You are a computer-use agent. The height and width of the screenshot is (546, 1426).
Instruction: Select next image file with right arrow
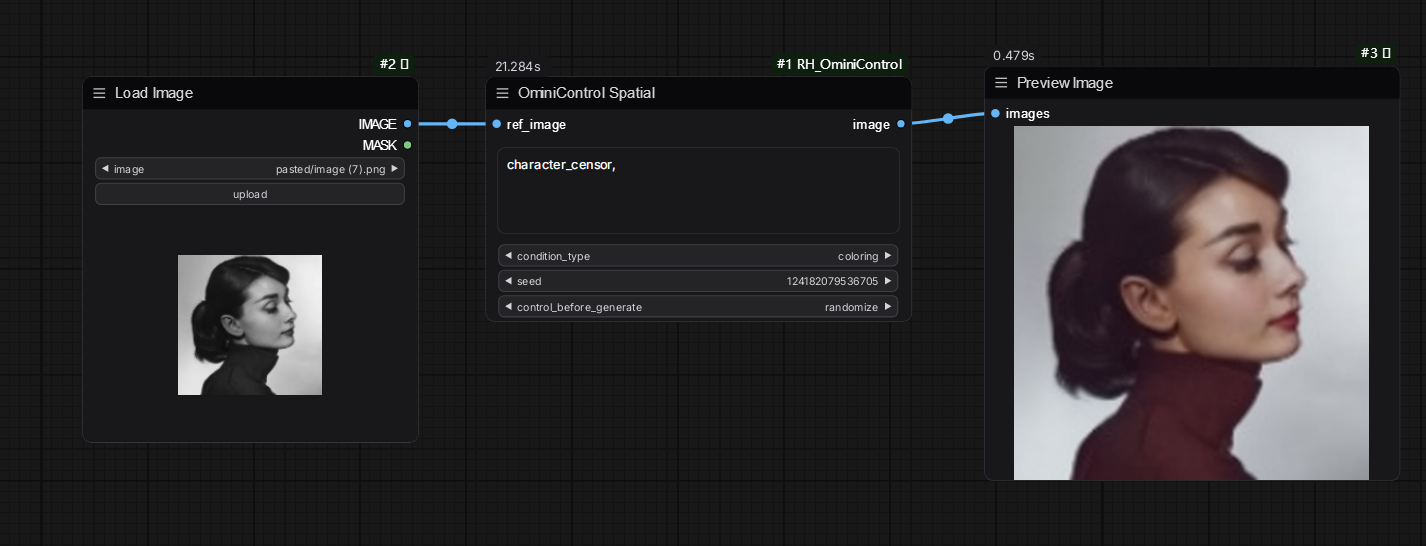point(394,169)
